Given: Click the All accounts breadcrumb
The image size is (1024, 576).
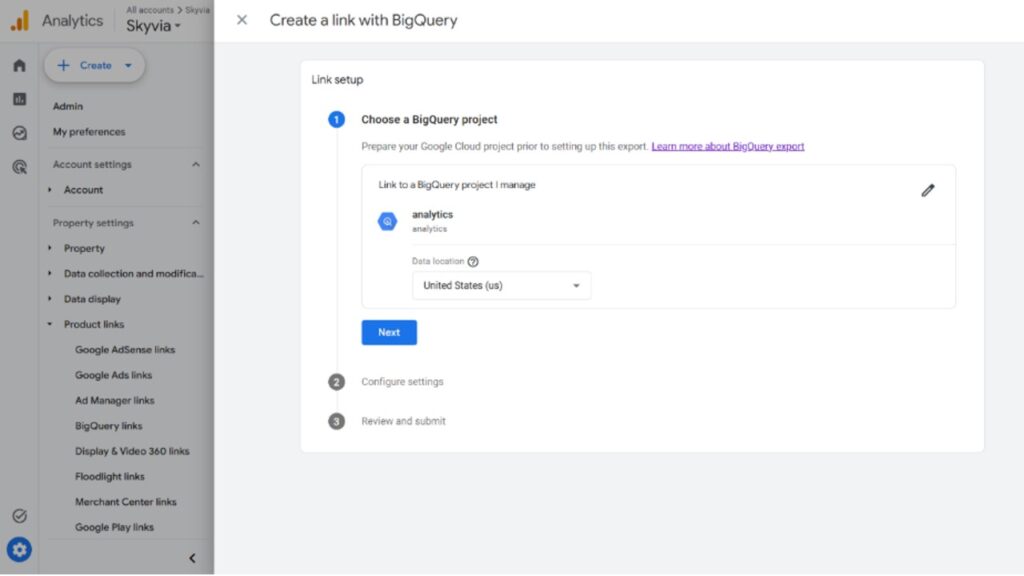Looking at the screenshot, I should [150, 10].
